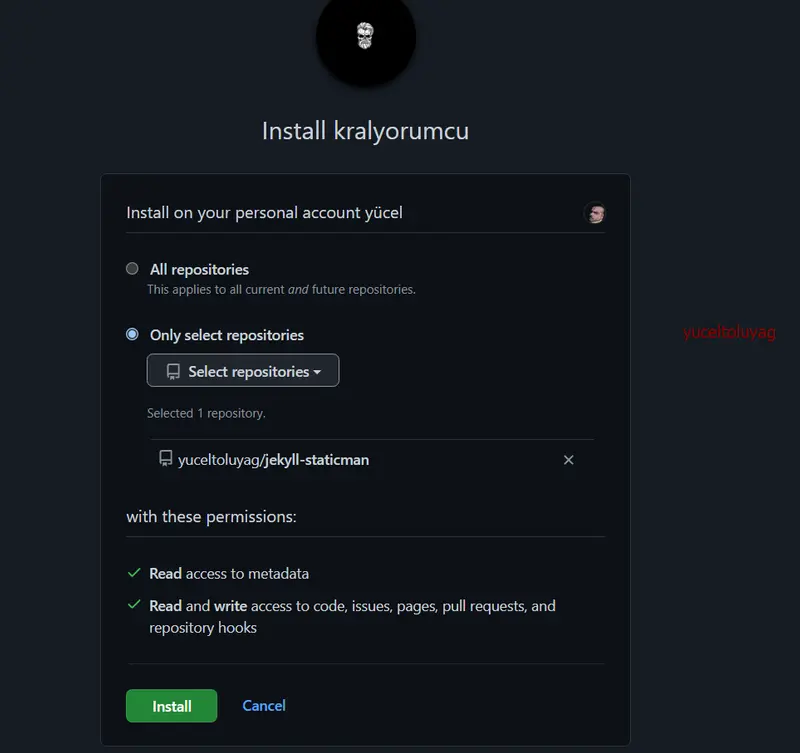This screenshot has width=800, height=753.
Task: Click the kralyorumcu app skull logo
Action: point(365,39)
